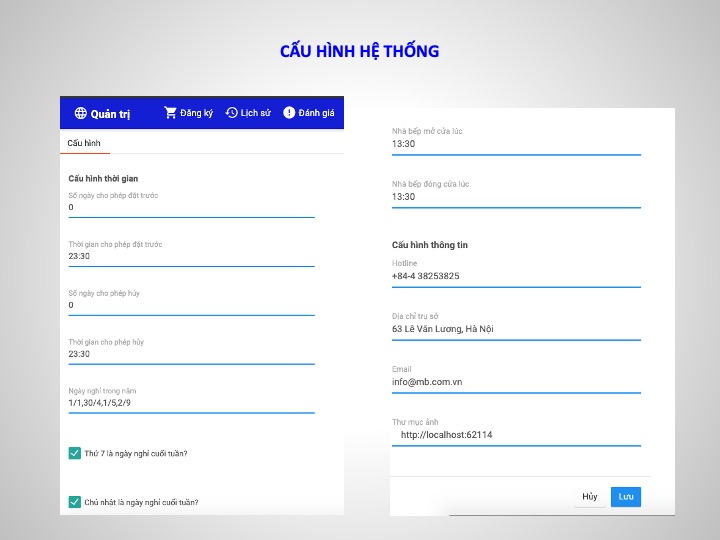
Task: Select the Nhà bếp mở cửa lúc field
Action: point(515,145)
